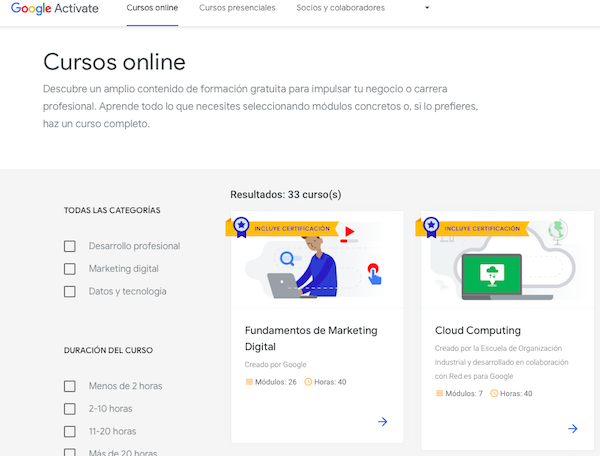The image size is (600, 456).
Task: Check the Marketing digital category
Action: click(x=70, y=269)
